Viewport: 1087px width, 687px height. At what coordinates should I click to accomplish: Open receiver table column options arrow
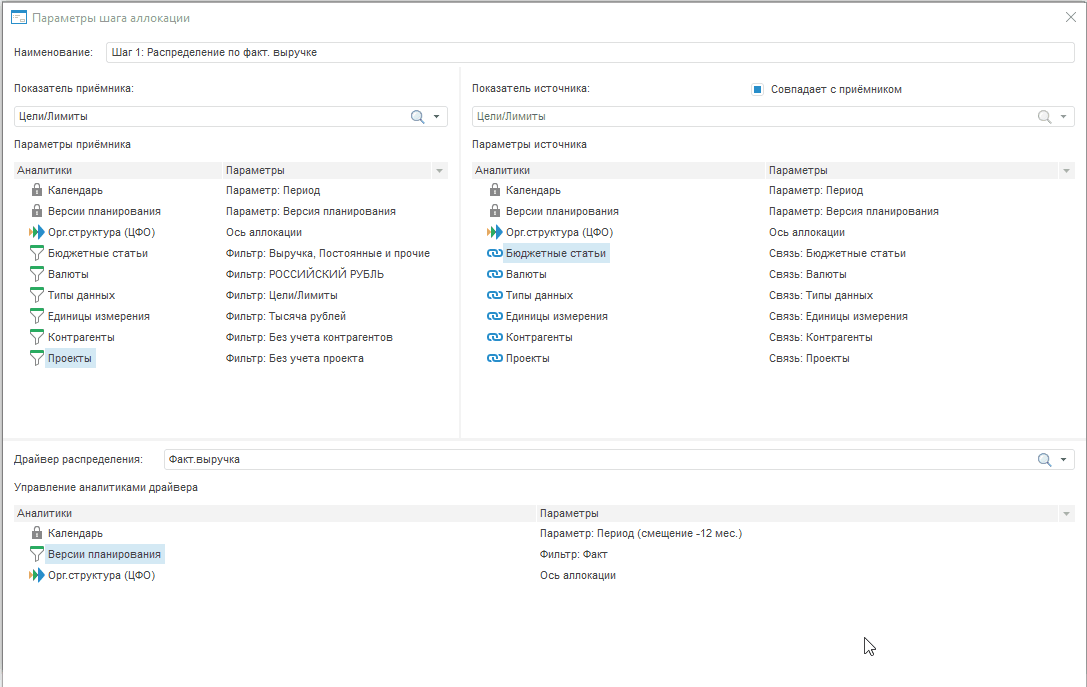point(438,171)
